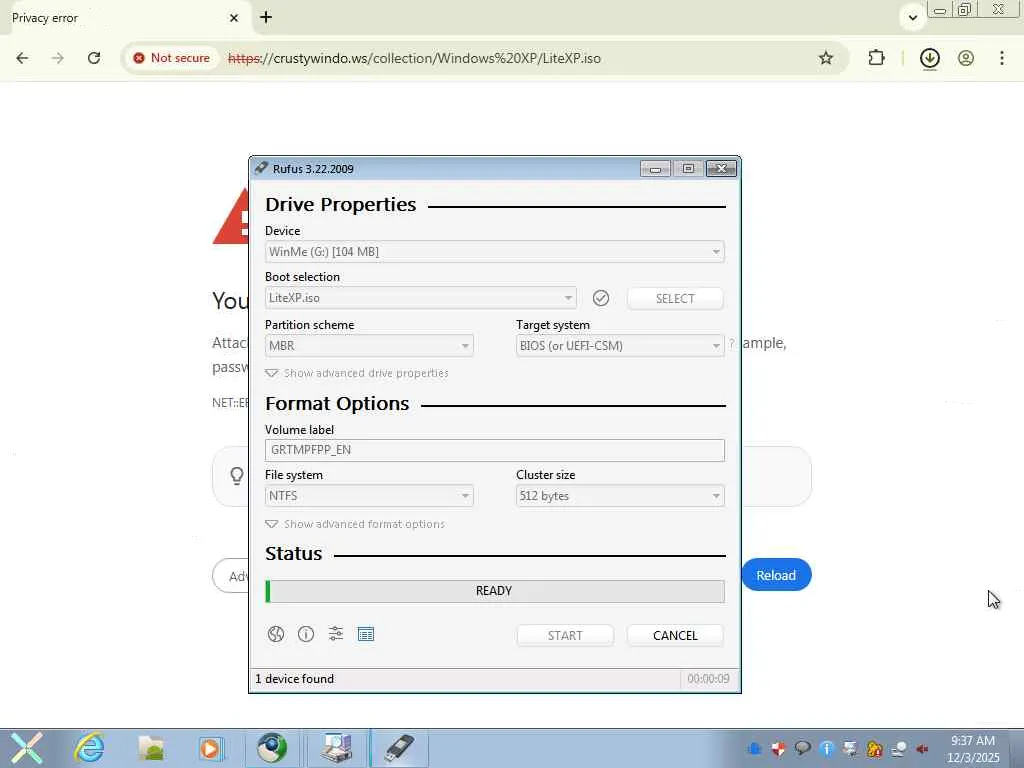Switch to the Rufus USB taskbar icon
Screen dimensions: 1024x768
click(398, 748)
